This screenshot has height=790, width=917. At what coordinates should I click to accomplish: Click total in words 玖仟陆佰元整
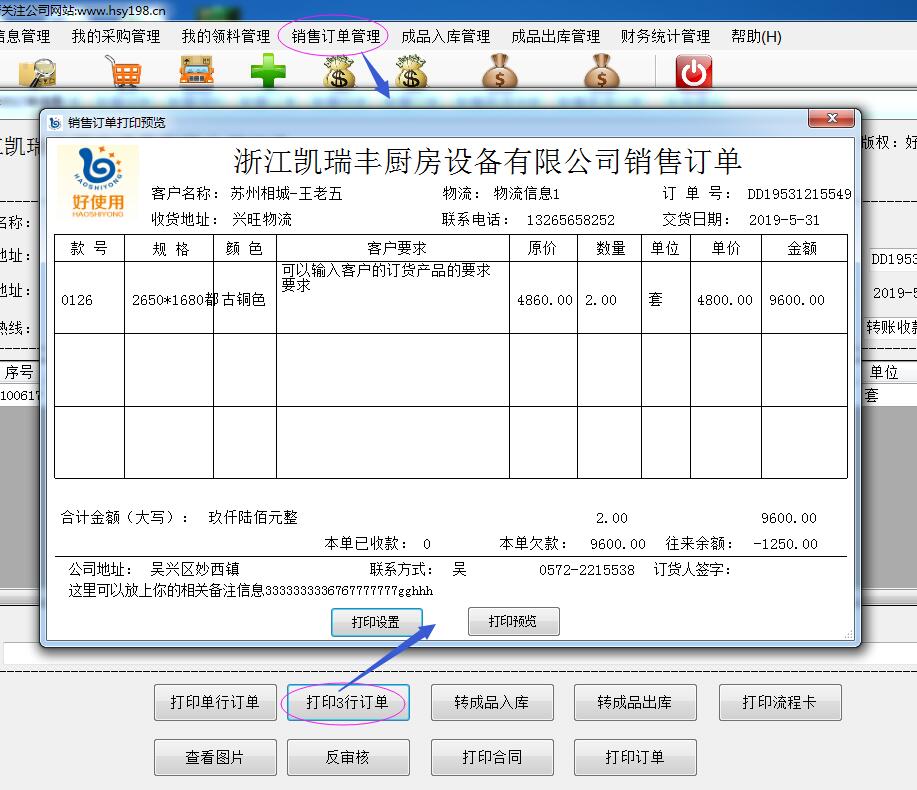(x=253, y=518)
